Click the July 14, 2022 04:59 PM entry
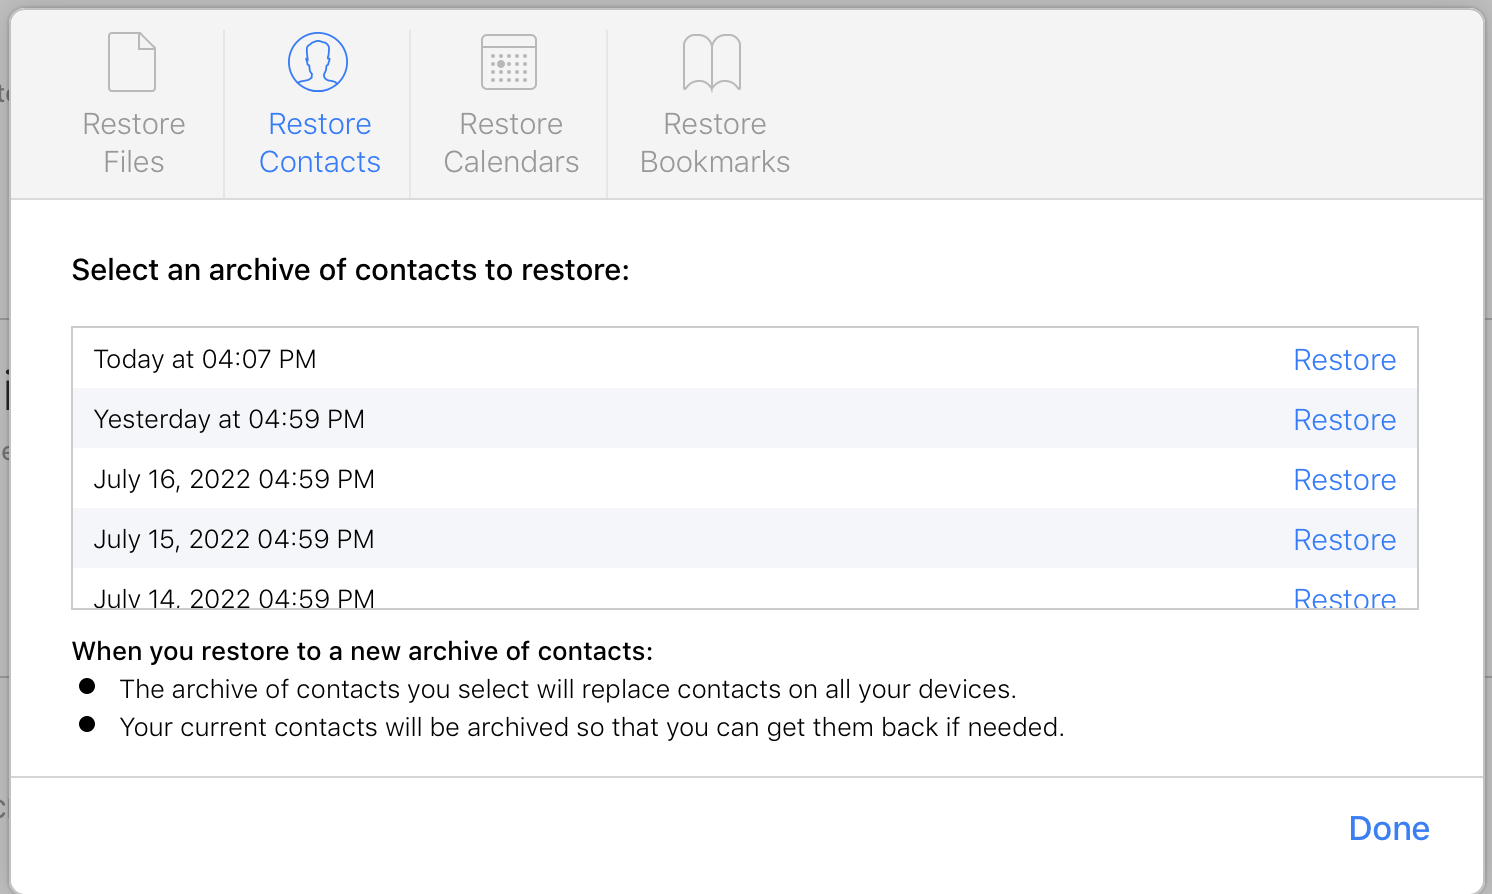The width and height of the screenshot is (1492, 894). 234,598
